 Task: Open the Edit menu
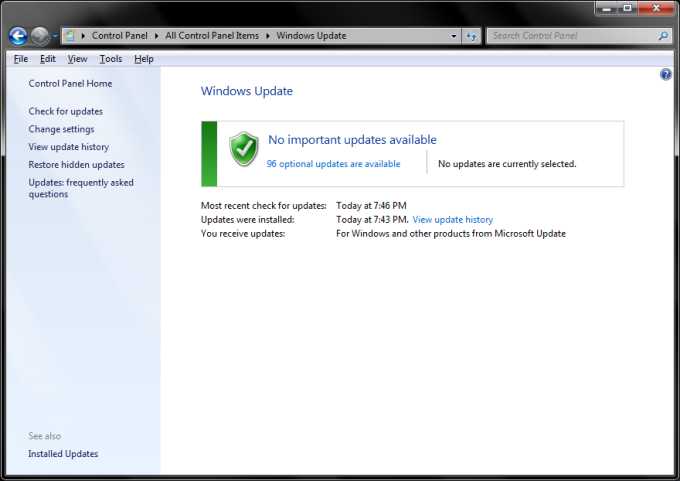click(48, 59)
